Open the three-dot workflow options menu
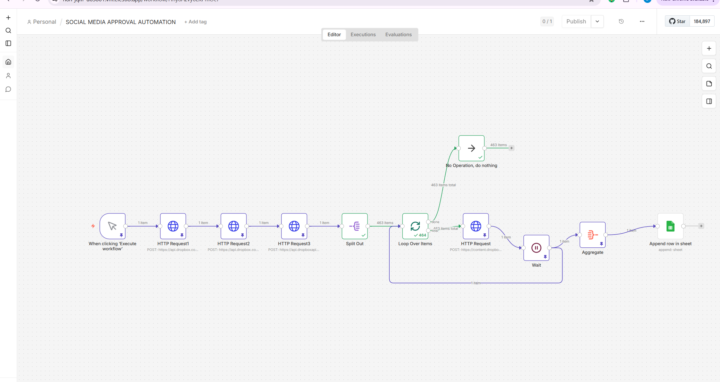The height and width of the screenshot is (382, 720). [x=642, y=22]
